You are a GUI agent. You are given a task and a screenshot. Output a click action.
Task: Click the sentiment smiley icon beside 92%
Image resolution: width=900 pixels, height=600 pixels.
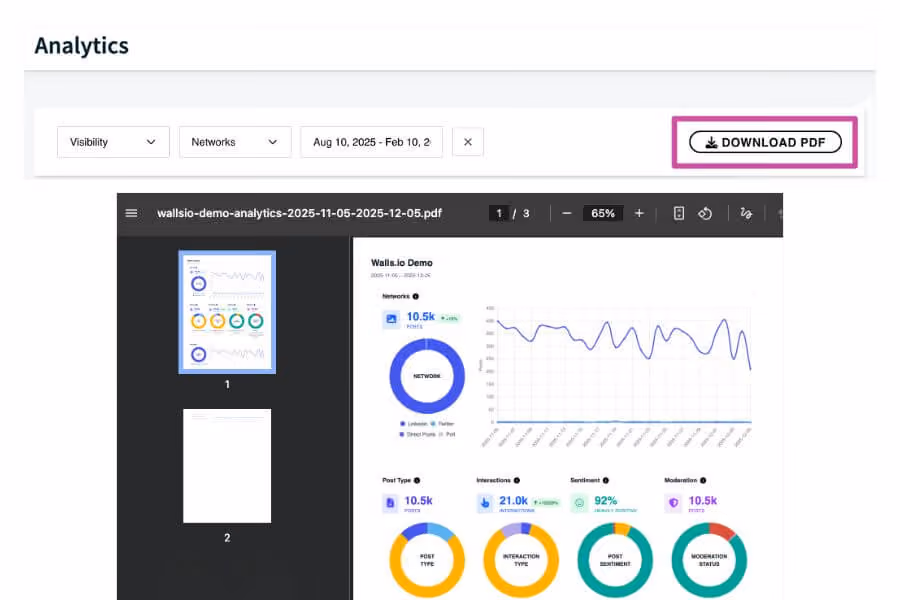579,503
